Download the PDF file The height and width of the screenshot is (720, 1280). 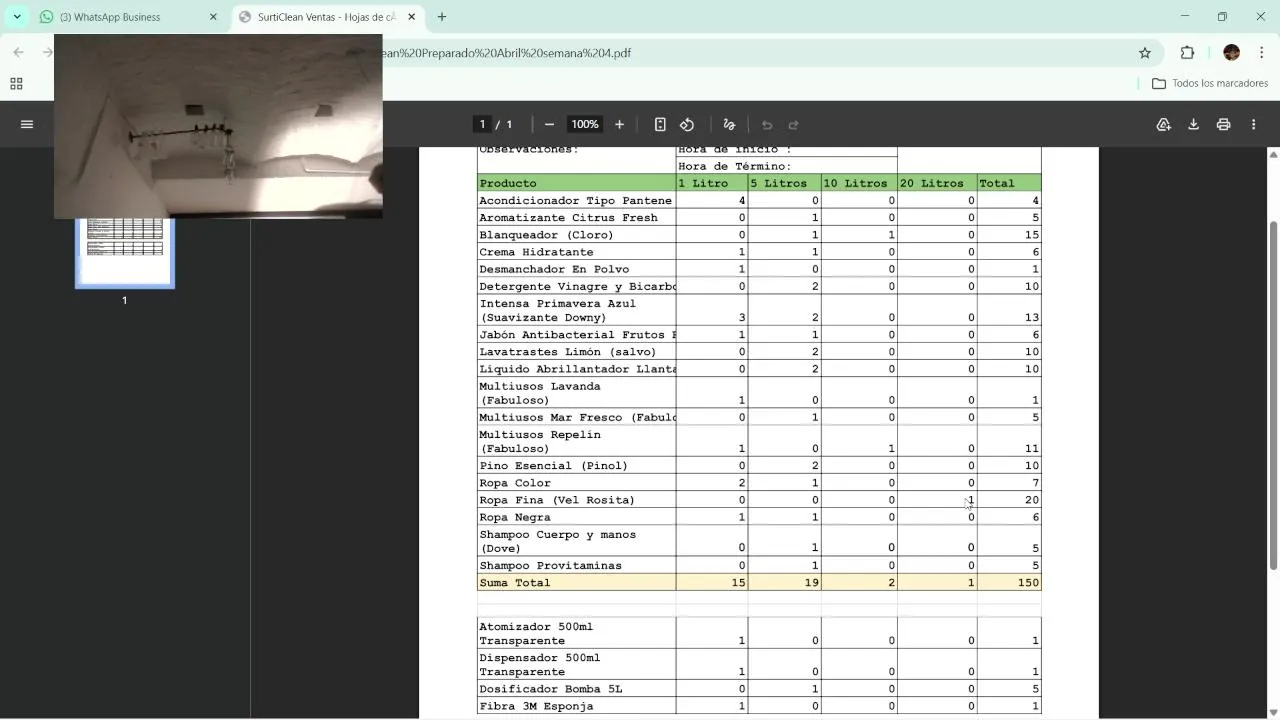pos(1193,124)
